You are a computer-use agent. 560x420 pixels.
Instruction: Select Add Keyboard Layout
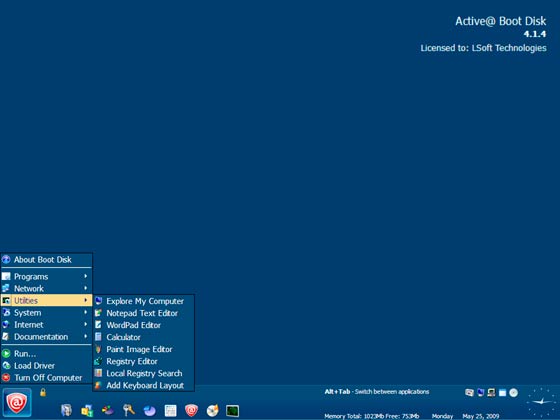[144, 385]
